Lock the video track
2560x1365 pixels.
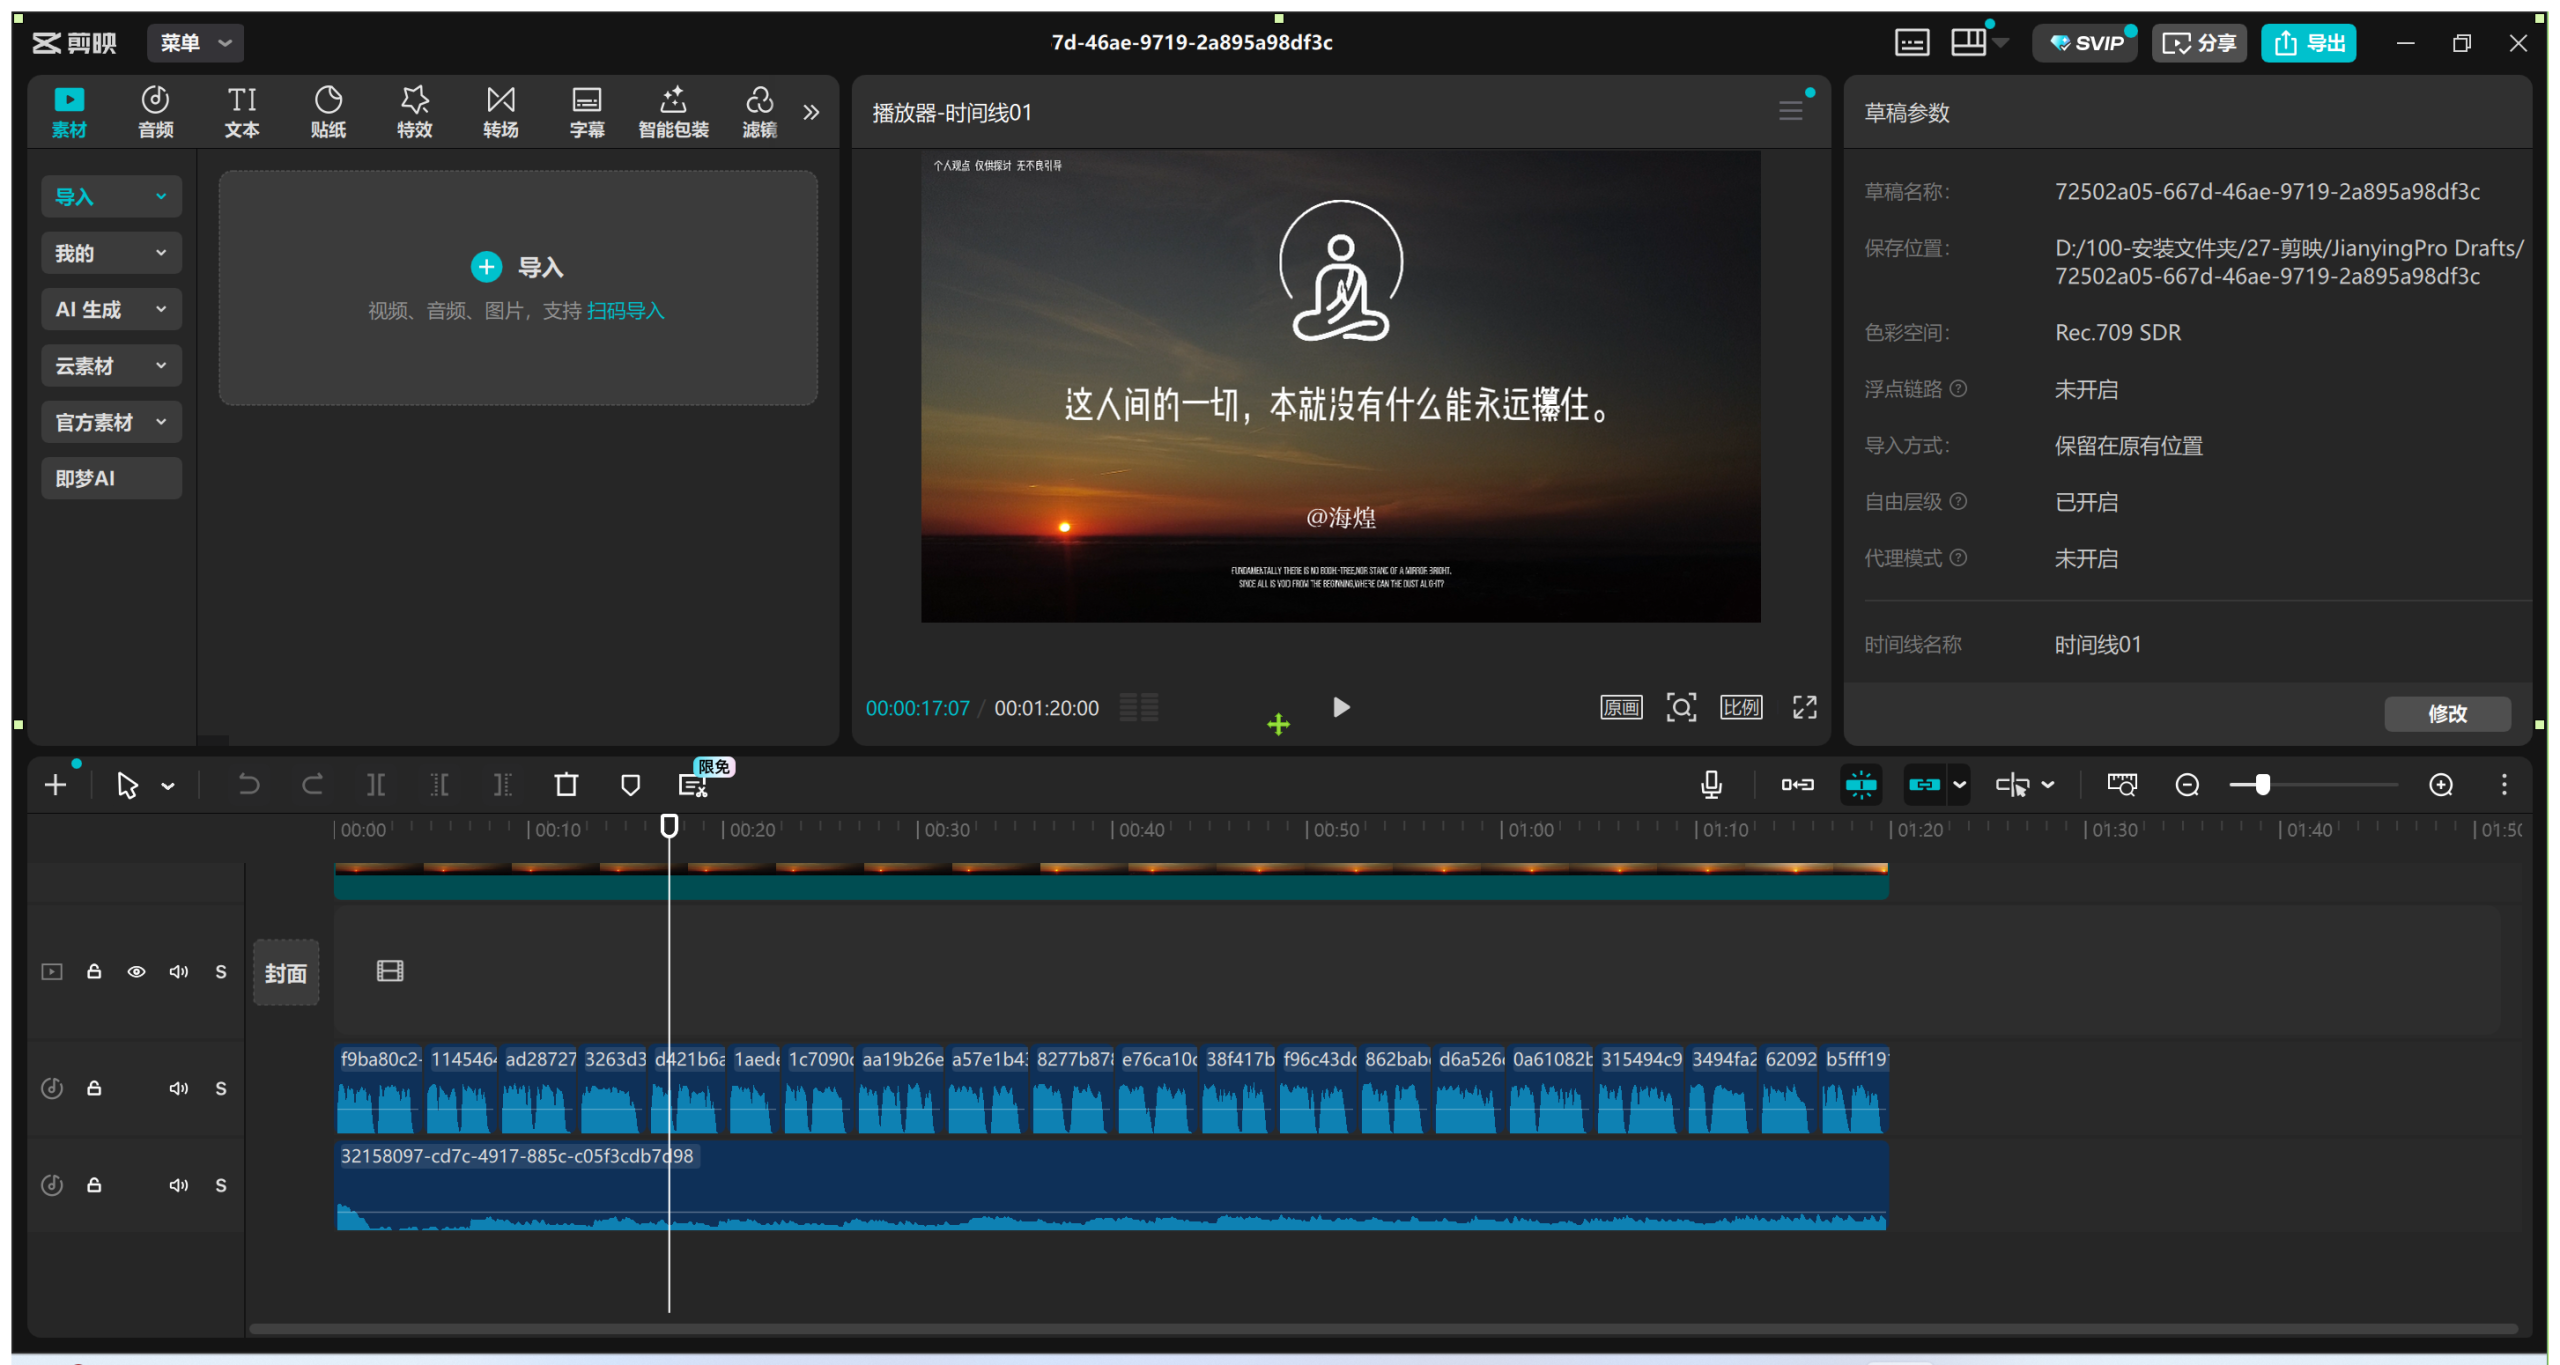(x=94, y=971)
